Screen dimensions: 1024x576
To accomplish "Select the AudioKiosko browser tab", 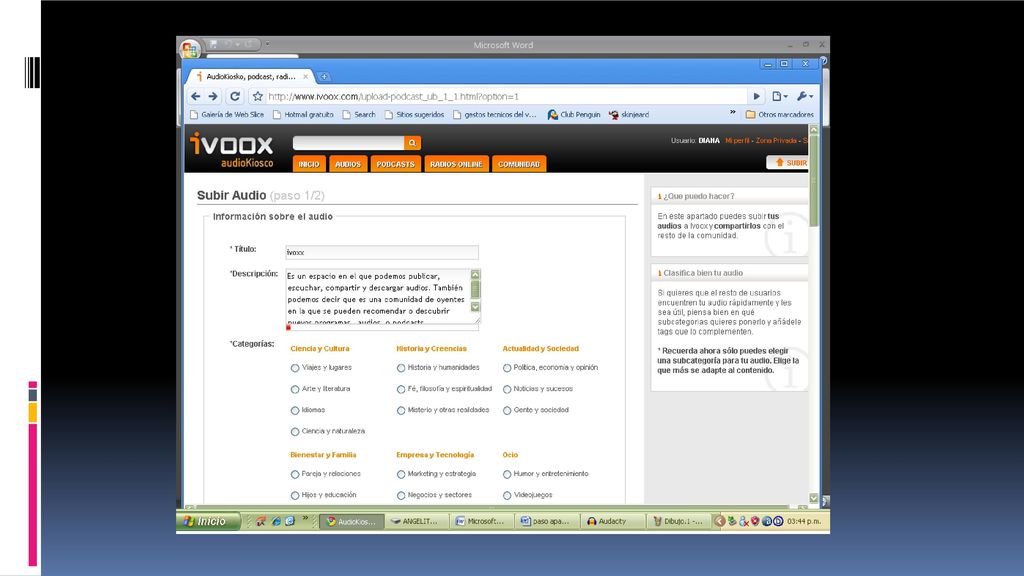I will (x=250, y=76).
